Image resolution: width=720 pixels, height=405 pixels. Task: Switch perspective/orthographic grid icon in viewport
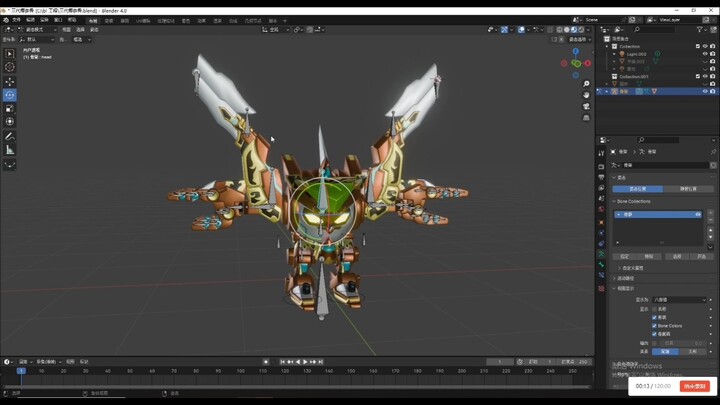(586, 118)
